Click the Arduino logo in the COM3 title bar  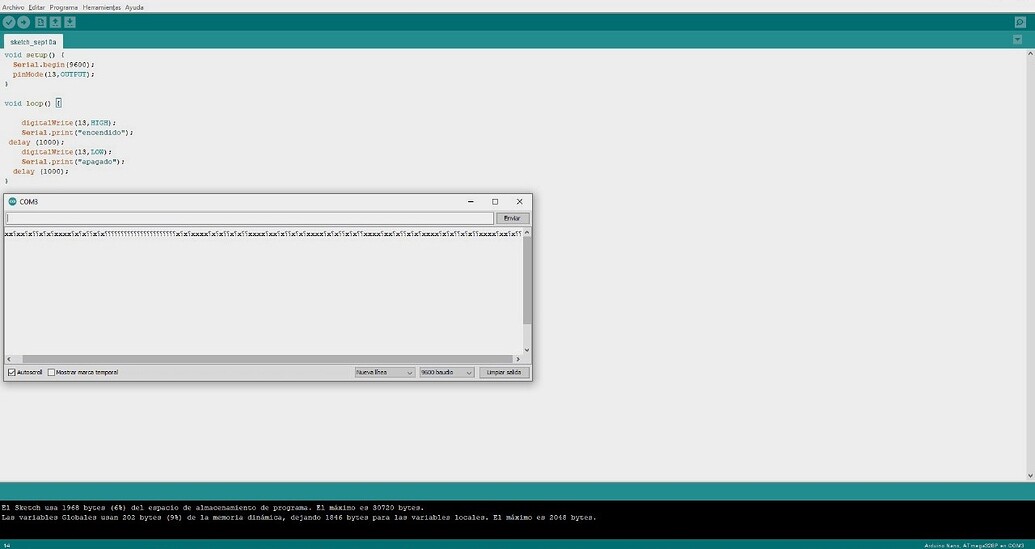coord(12,201)
